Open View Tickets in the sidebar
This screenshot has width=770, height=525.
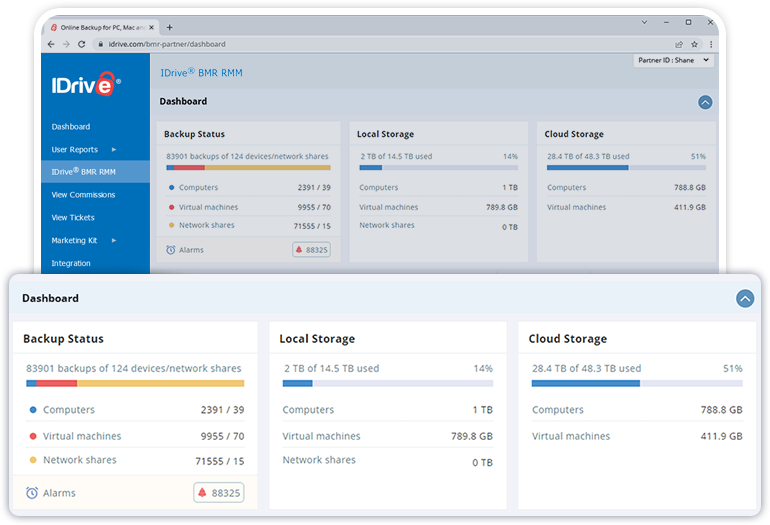coord(73,218)
